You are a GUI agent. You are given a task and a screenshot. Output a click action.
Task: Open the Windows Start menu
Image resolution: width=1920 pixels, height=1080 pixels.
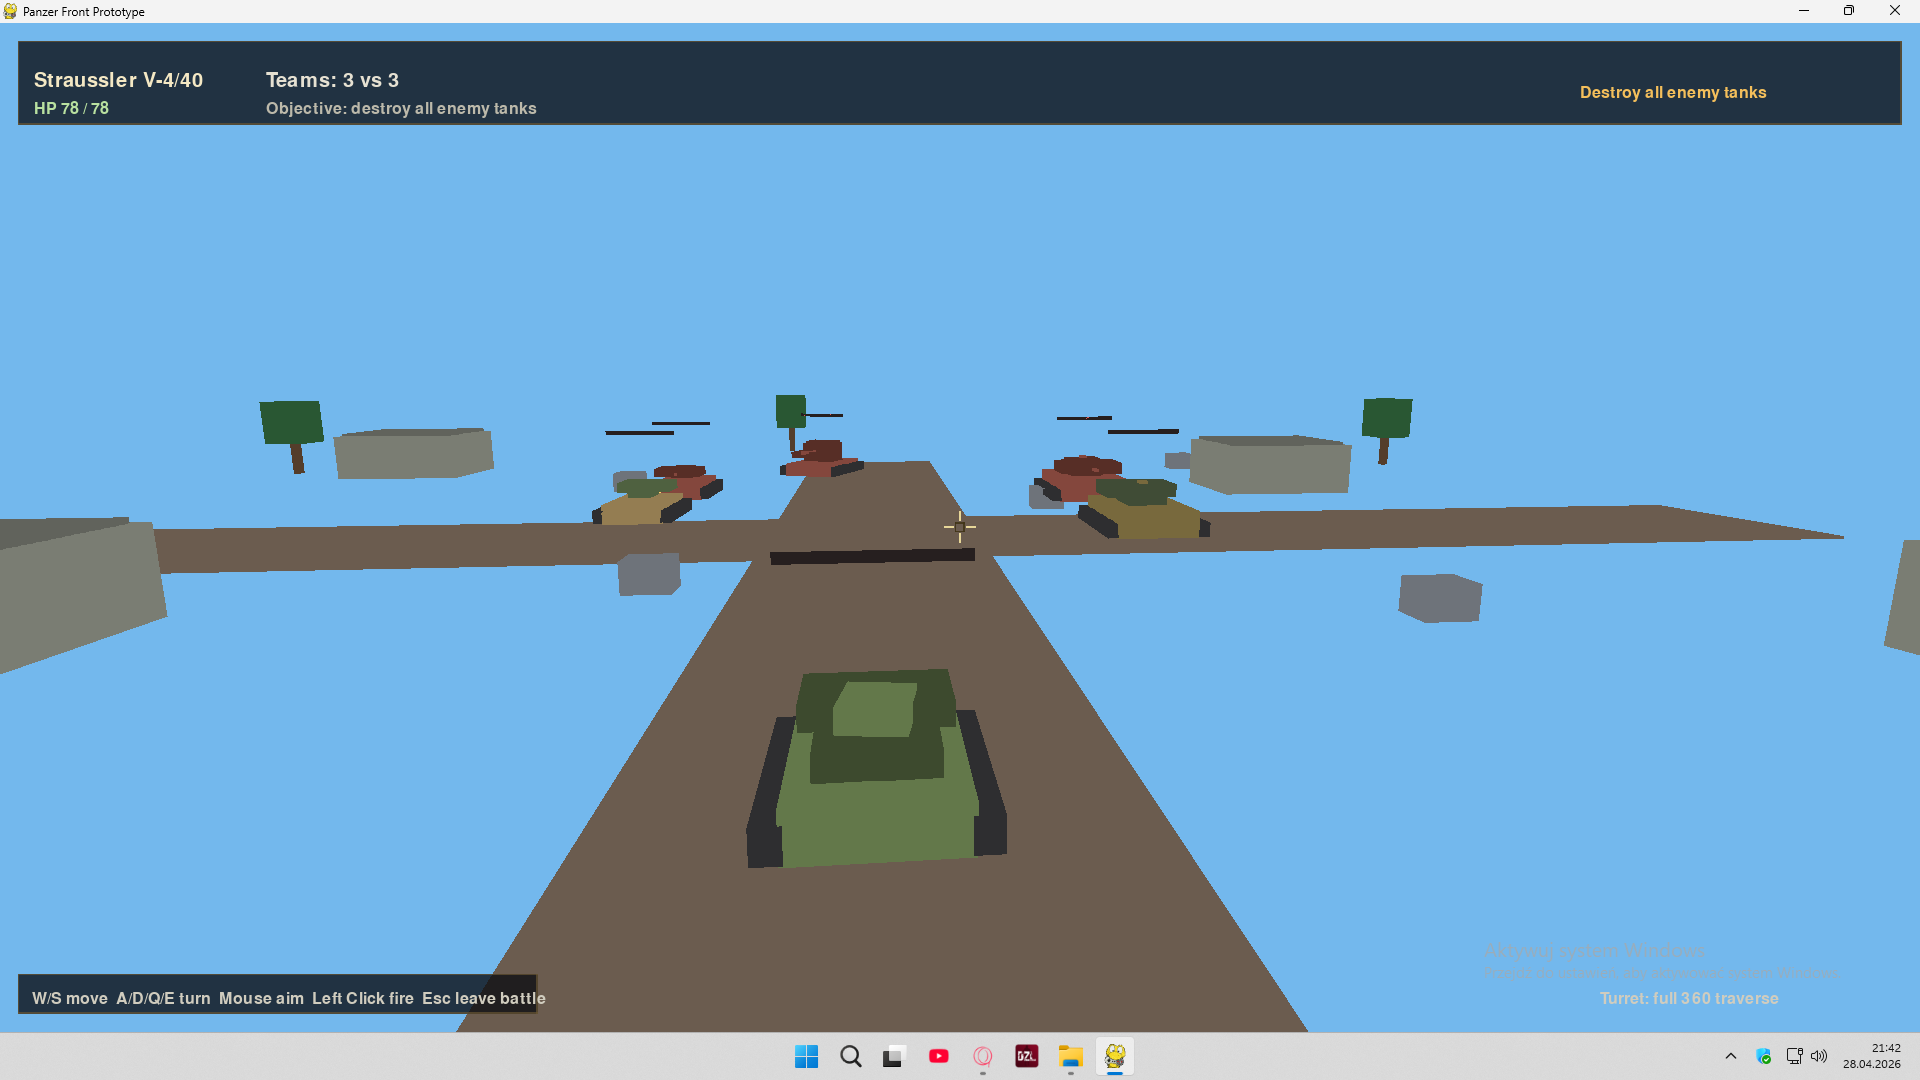806,1056
